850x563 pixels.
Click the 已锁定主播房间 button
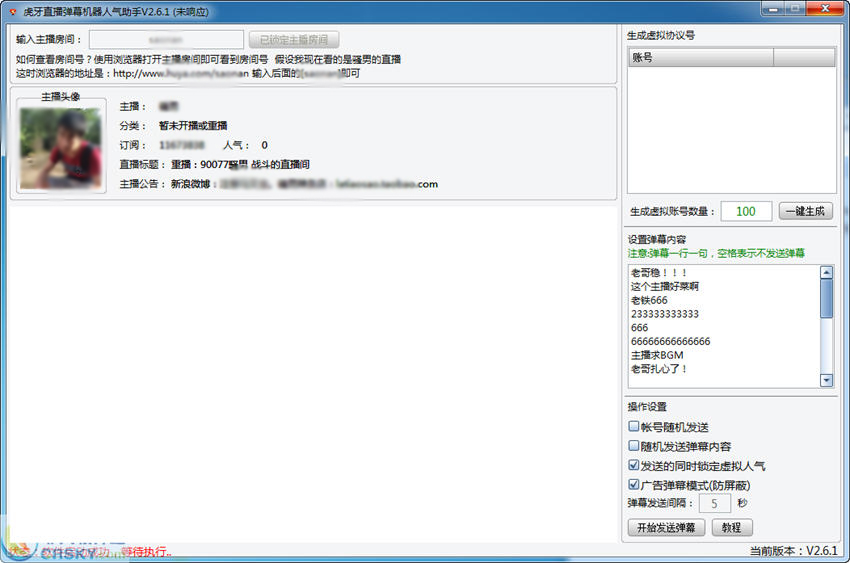coord(294,40)
